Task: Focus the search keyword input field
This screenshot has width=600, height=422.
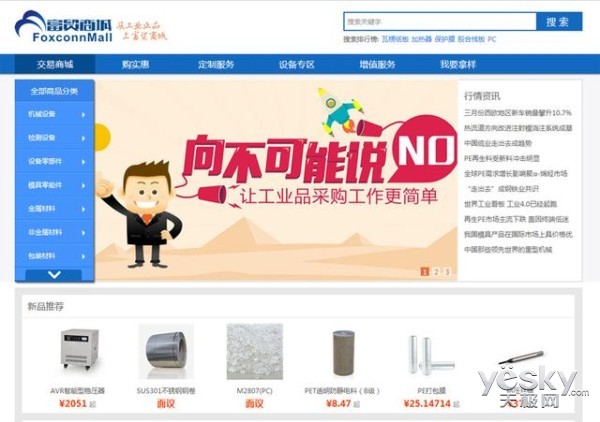Action: 440,22
